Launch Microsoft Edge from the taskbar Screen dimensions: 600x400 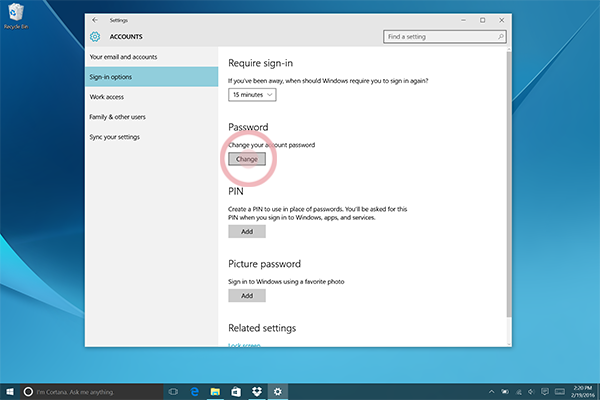pos(194,392)
